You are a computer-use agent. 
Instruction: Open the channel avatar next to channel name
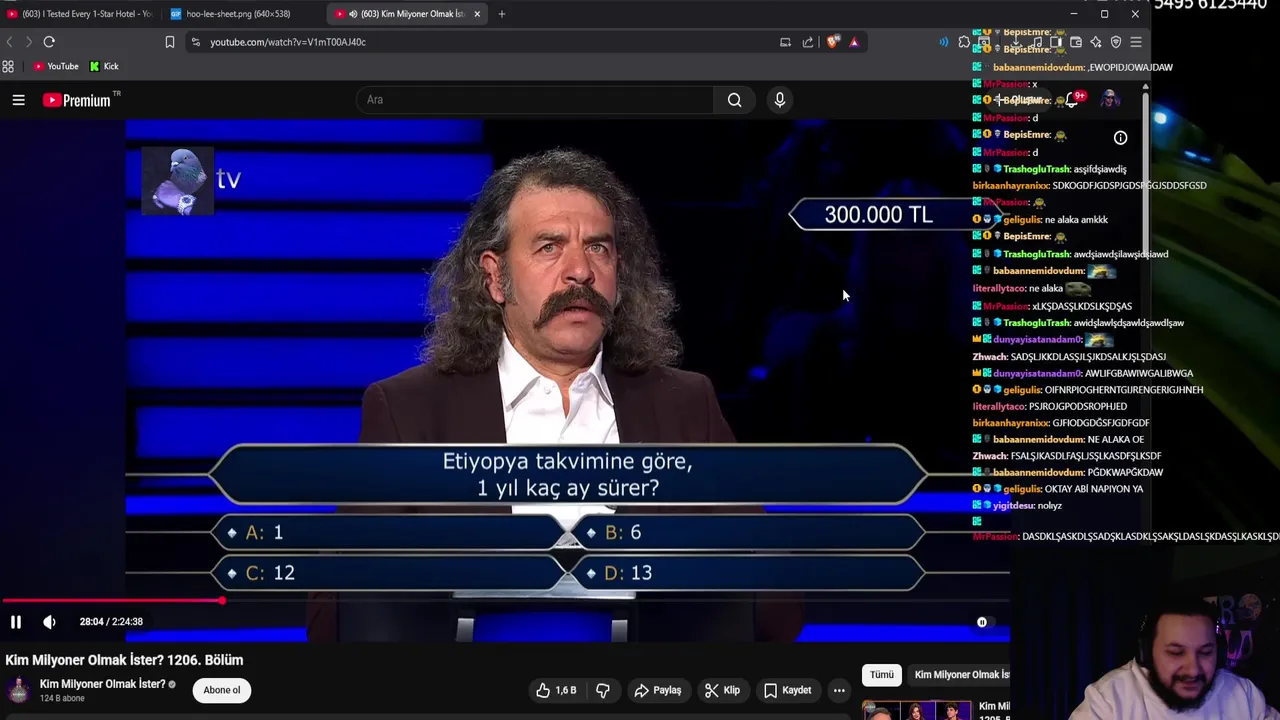[x=19, y=690]
